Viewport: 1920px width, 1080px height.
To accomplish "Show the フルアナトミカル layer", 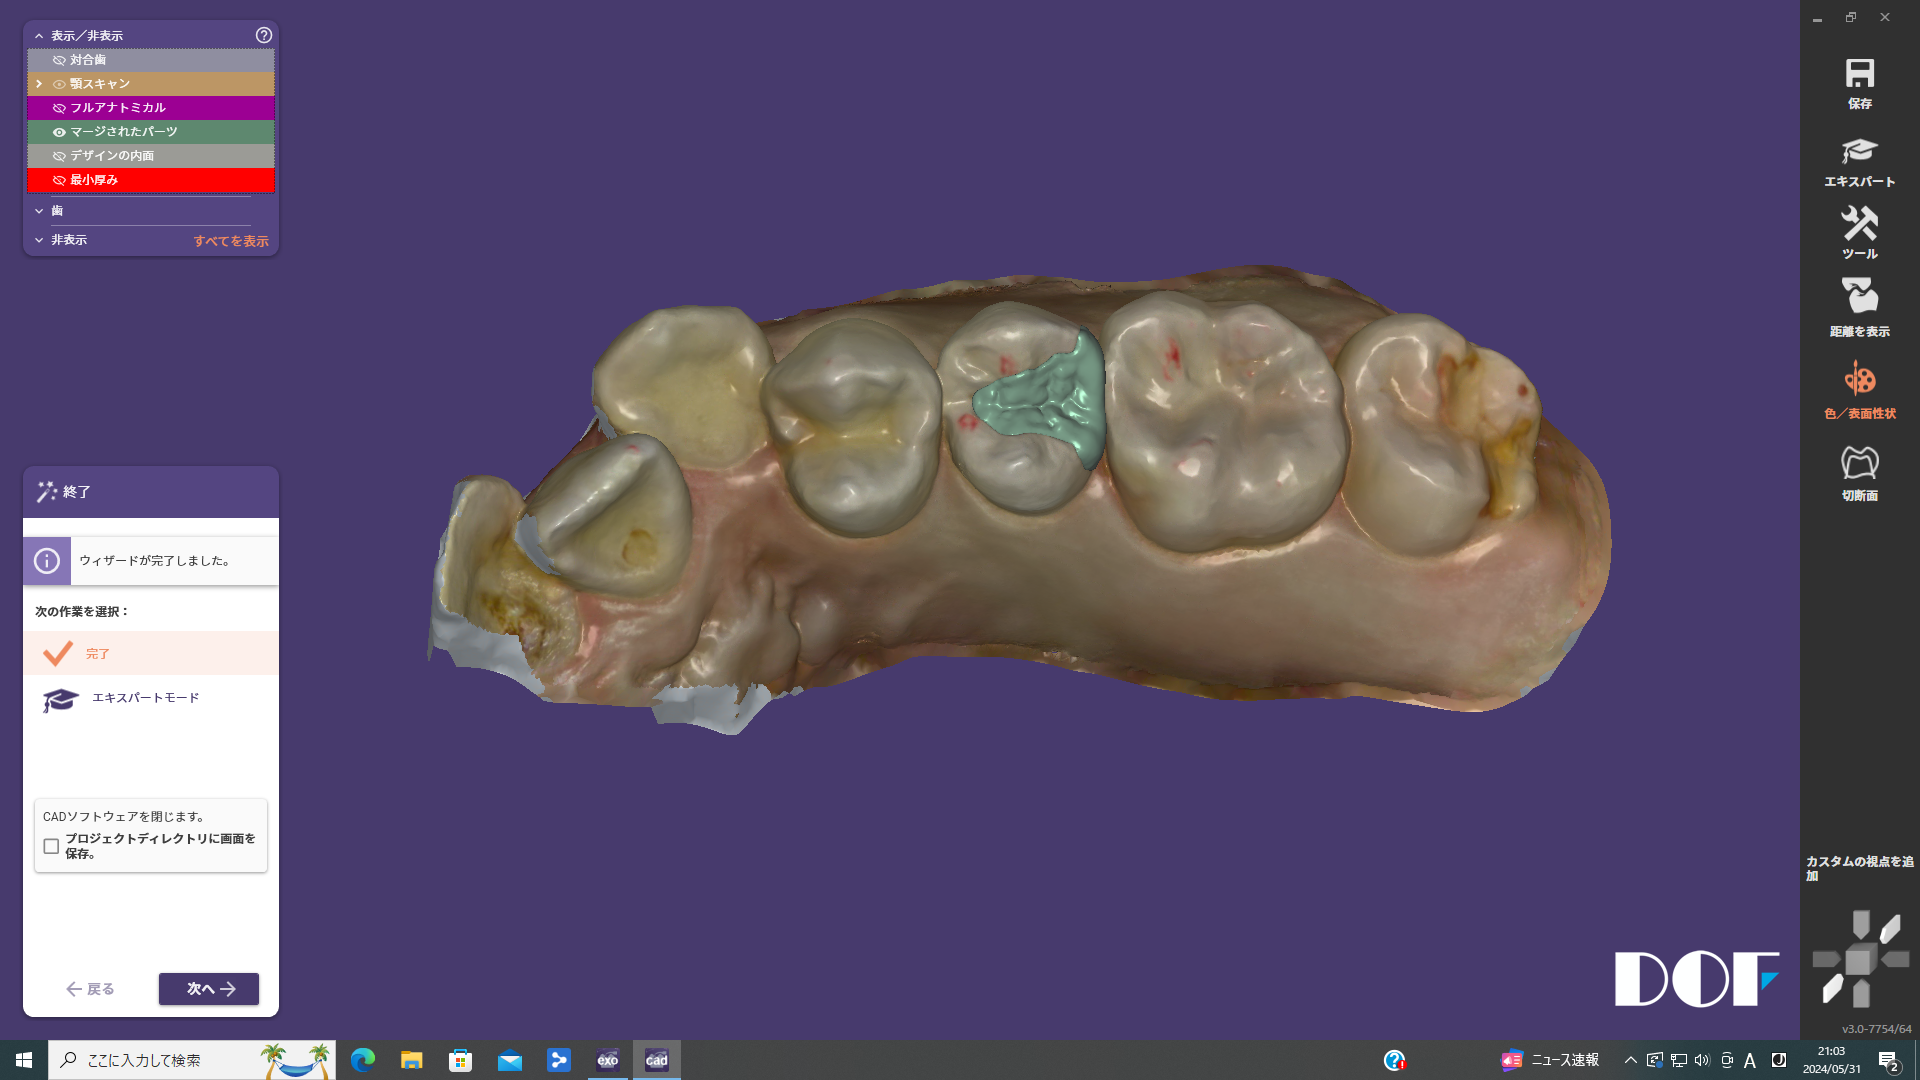I will pos(59,108).
